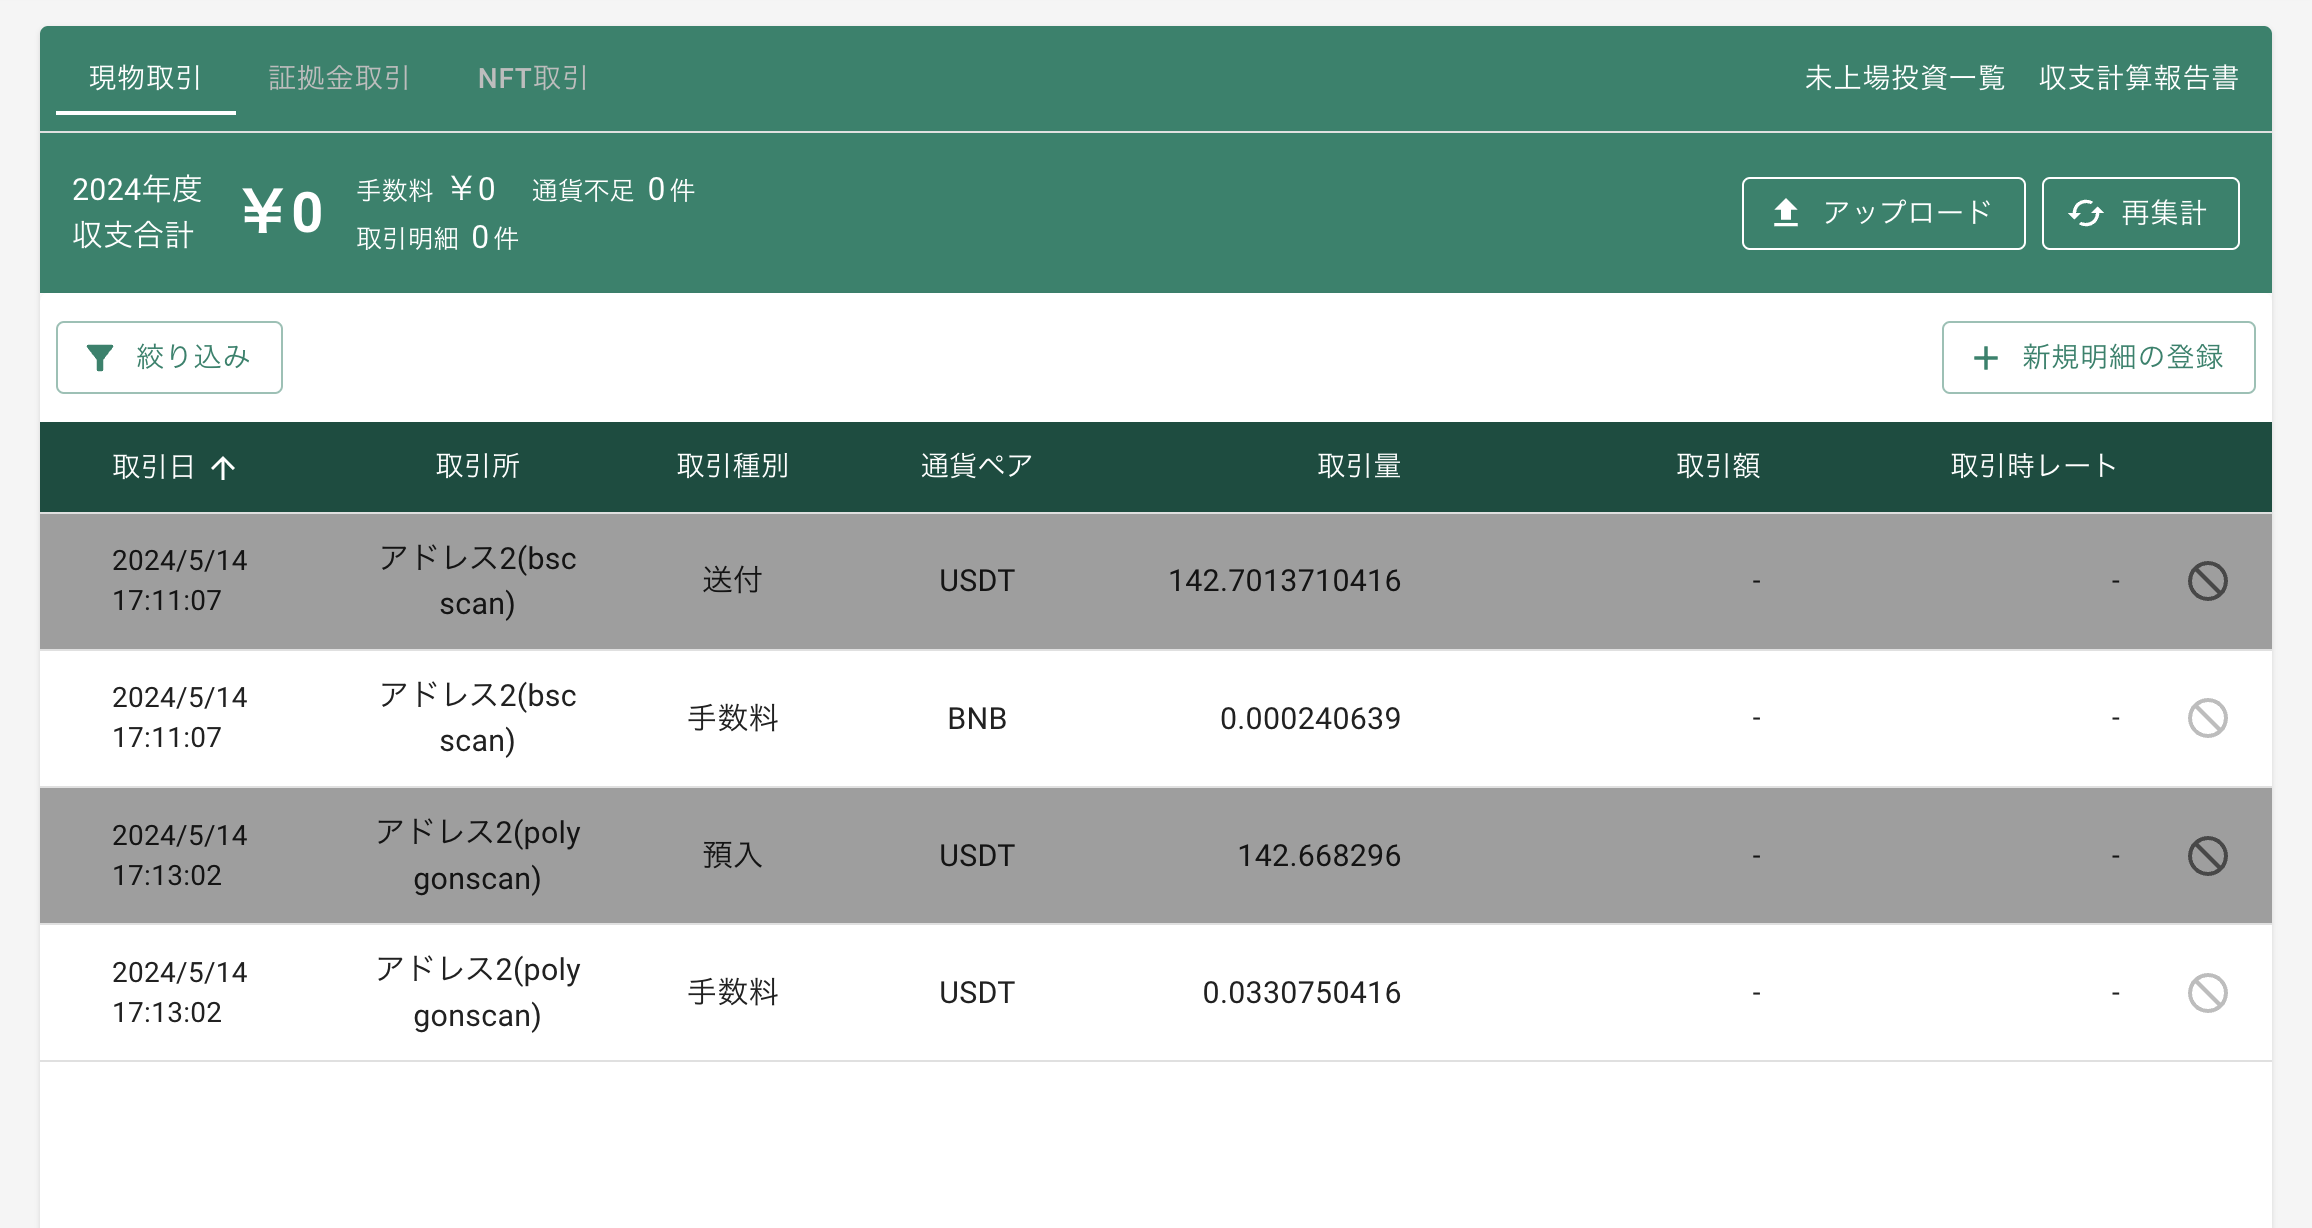The height and width of the screenshot is (1228, 2312).
Task: Select the 142.668296 USDT deposit row
Action: click(x=1156, y=856)
